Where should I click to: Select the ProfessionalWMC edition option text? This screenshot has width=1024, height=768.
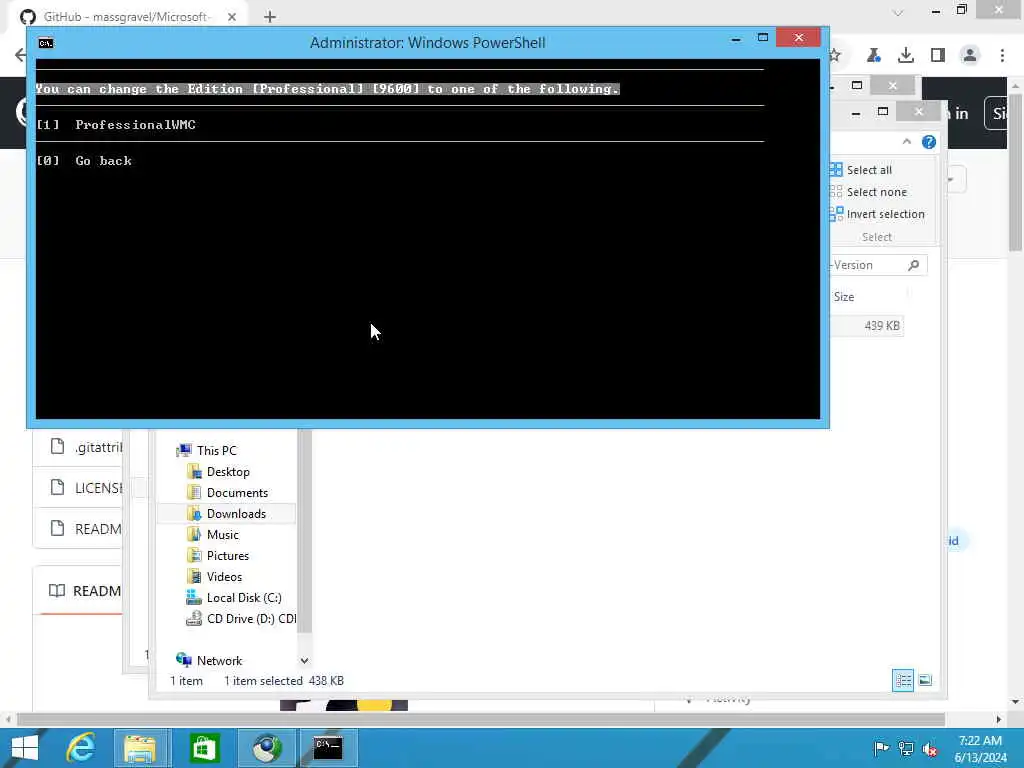135,125
